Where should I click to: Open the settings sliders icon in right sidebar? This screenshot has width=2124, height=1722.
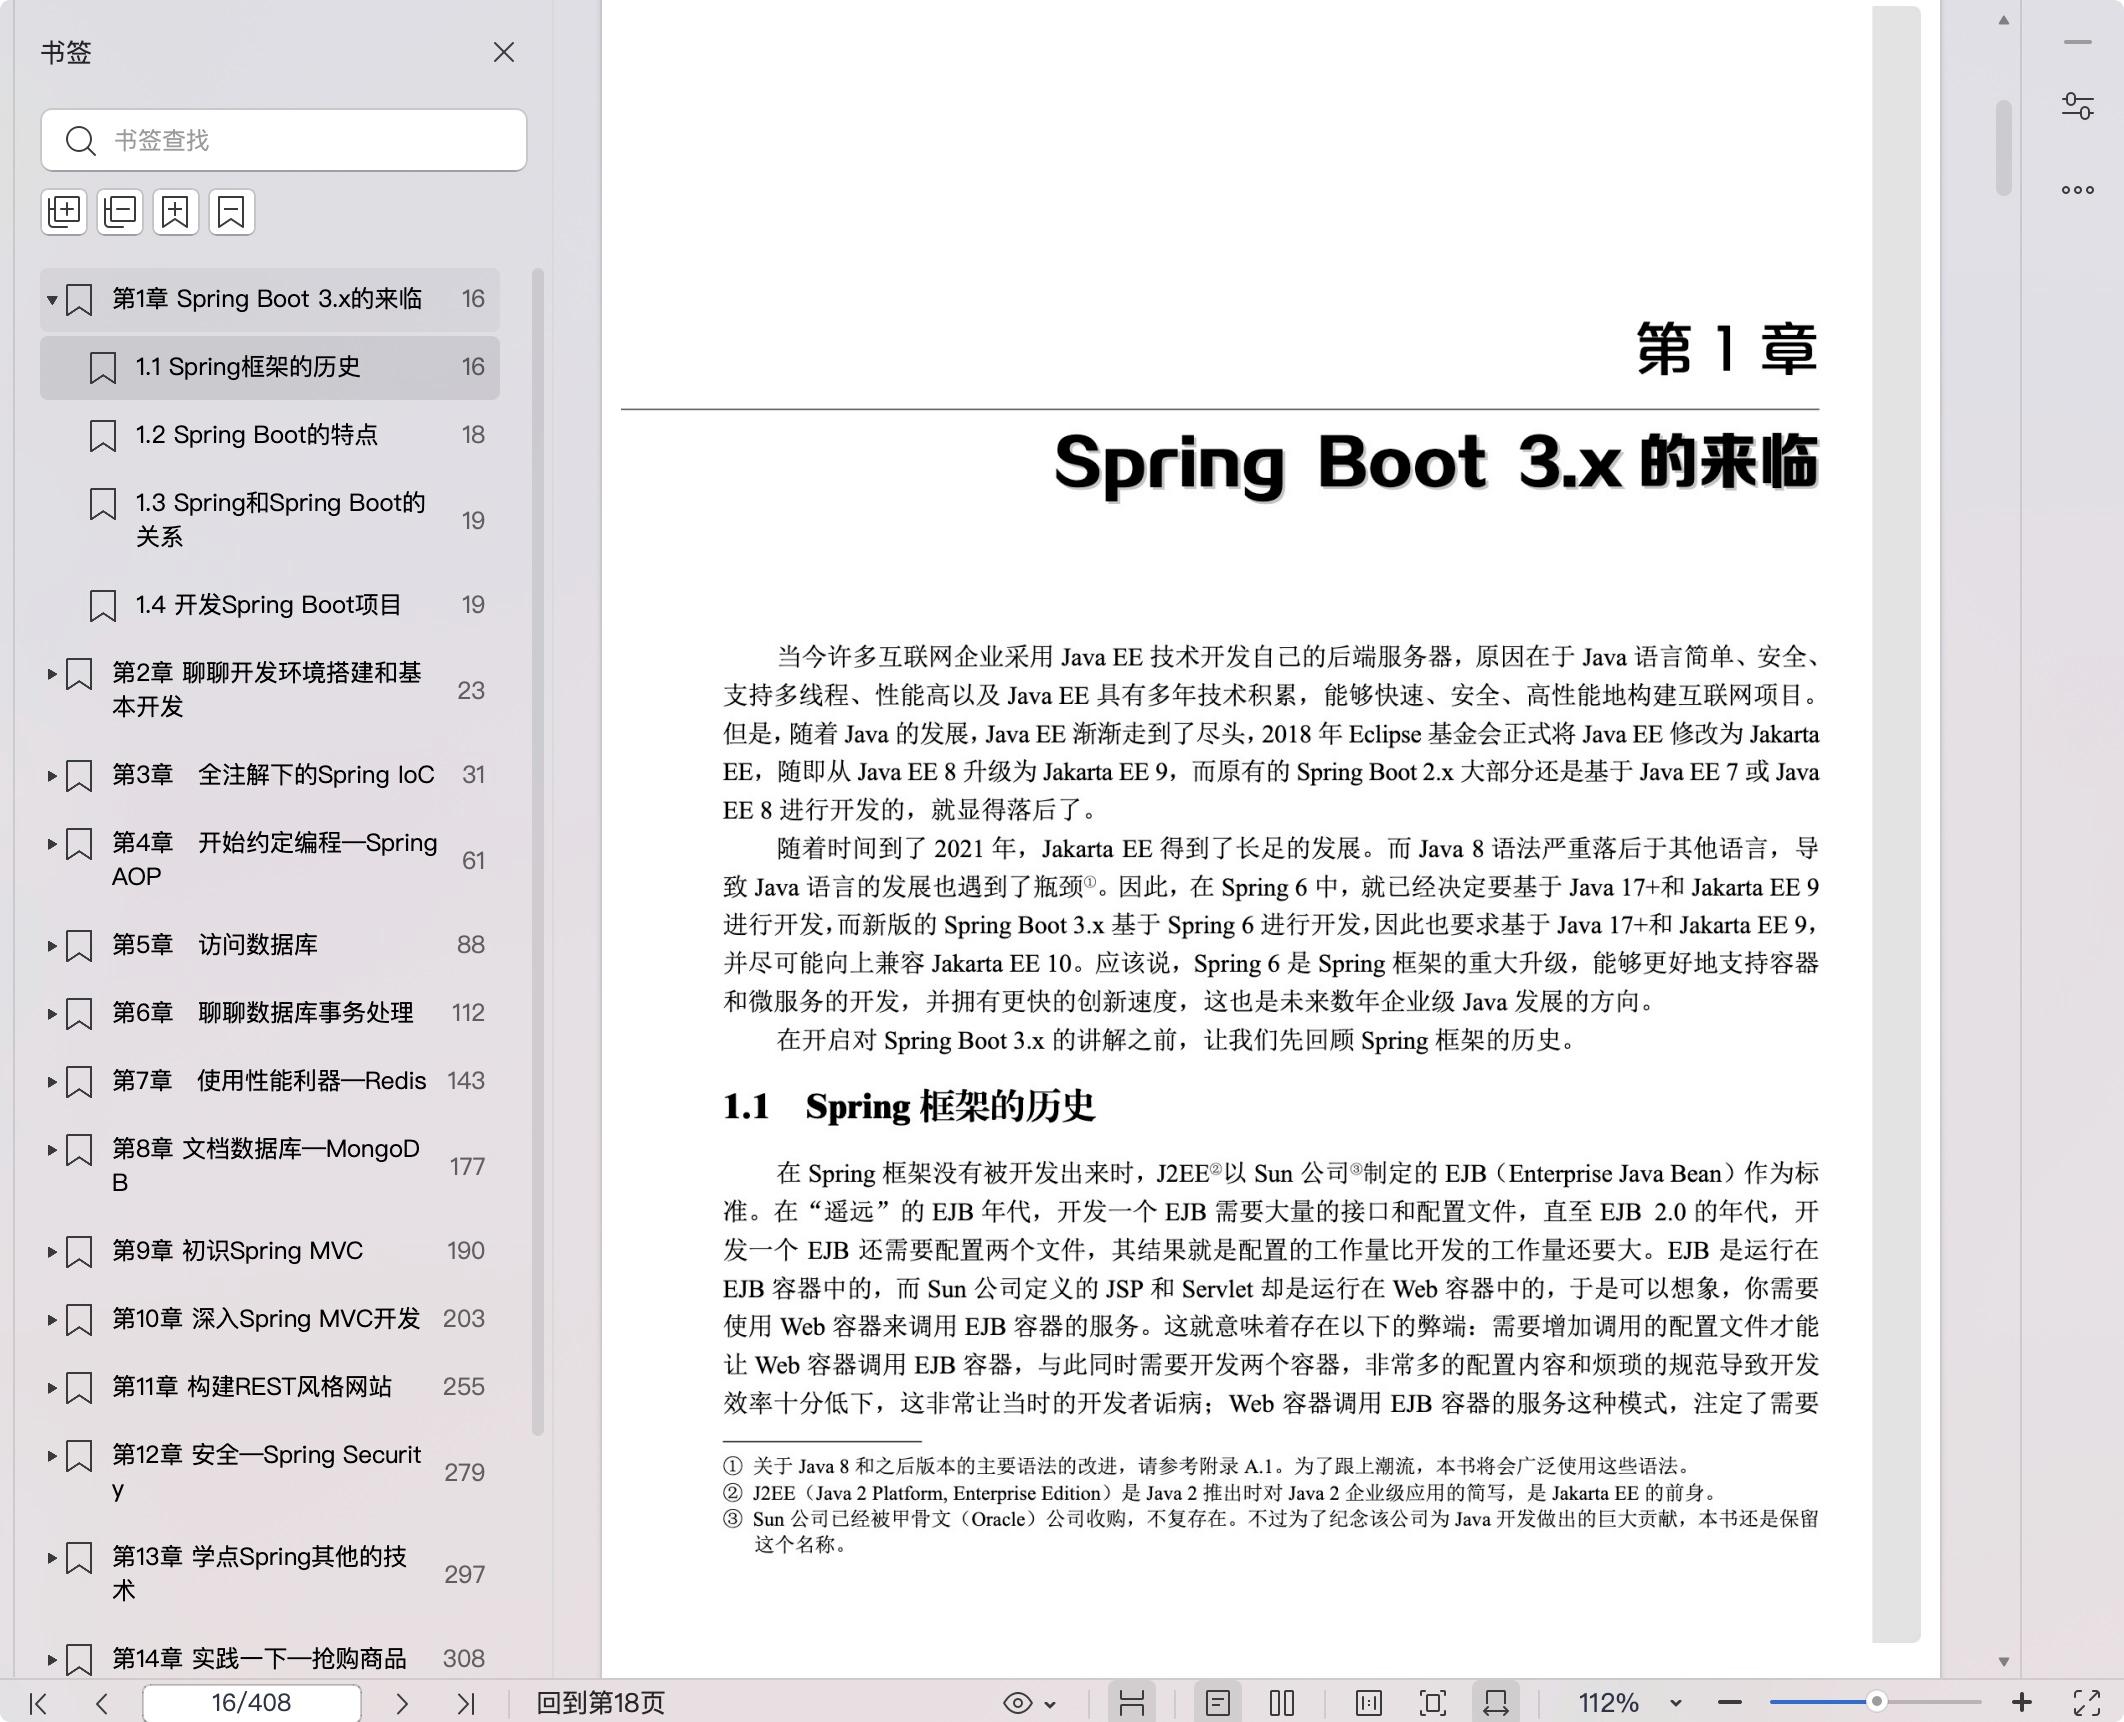click(x=2078, y=106)
